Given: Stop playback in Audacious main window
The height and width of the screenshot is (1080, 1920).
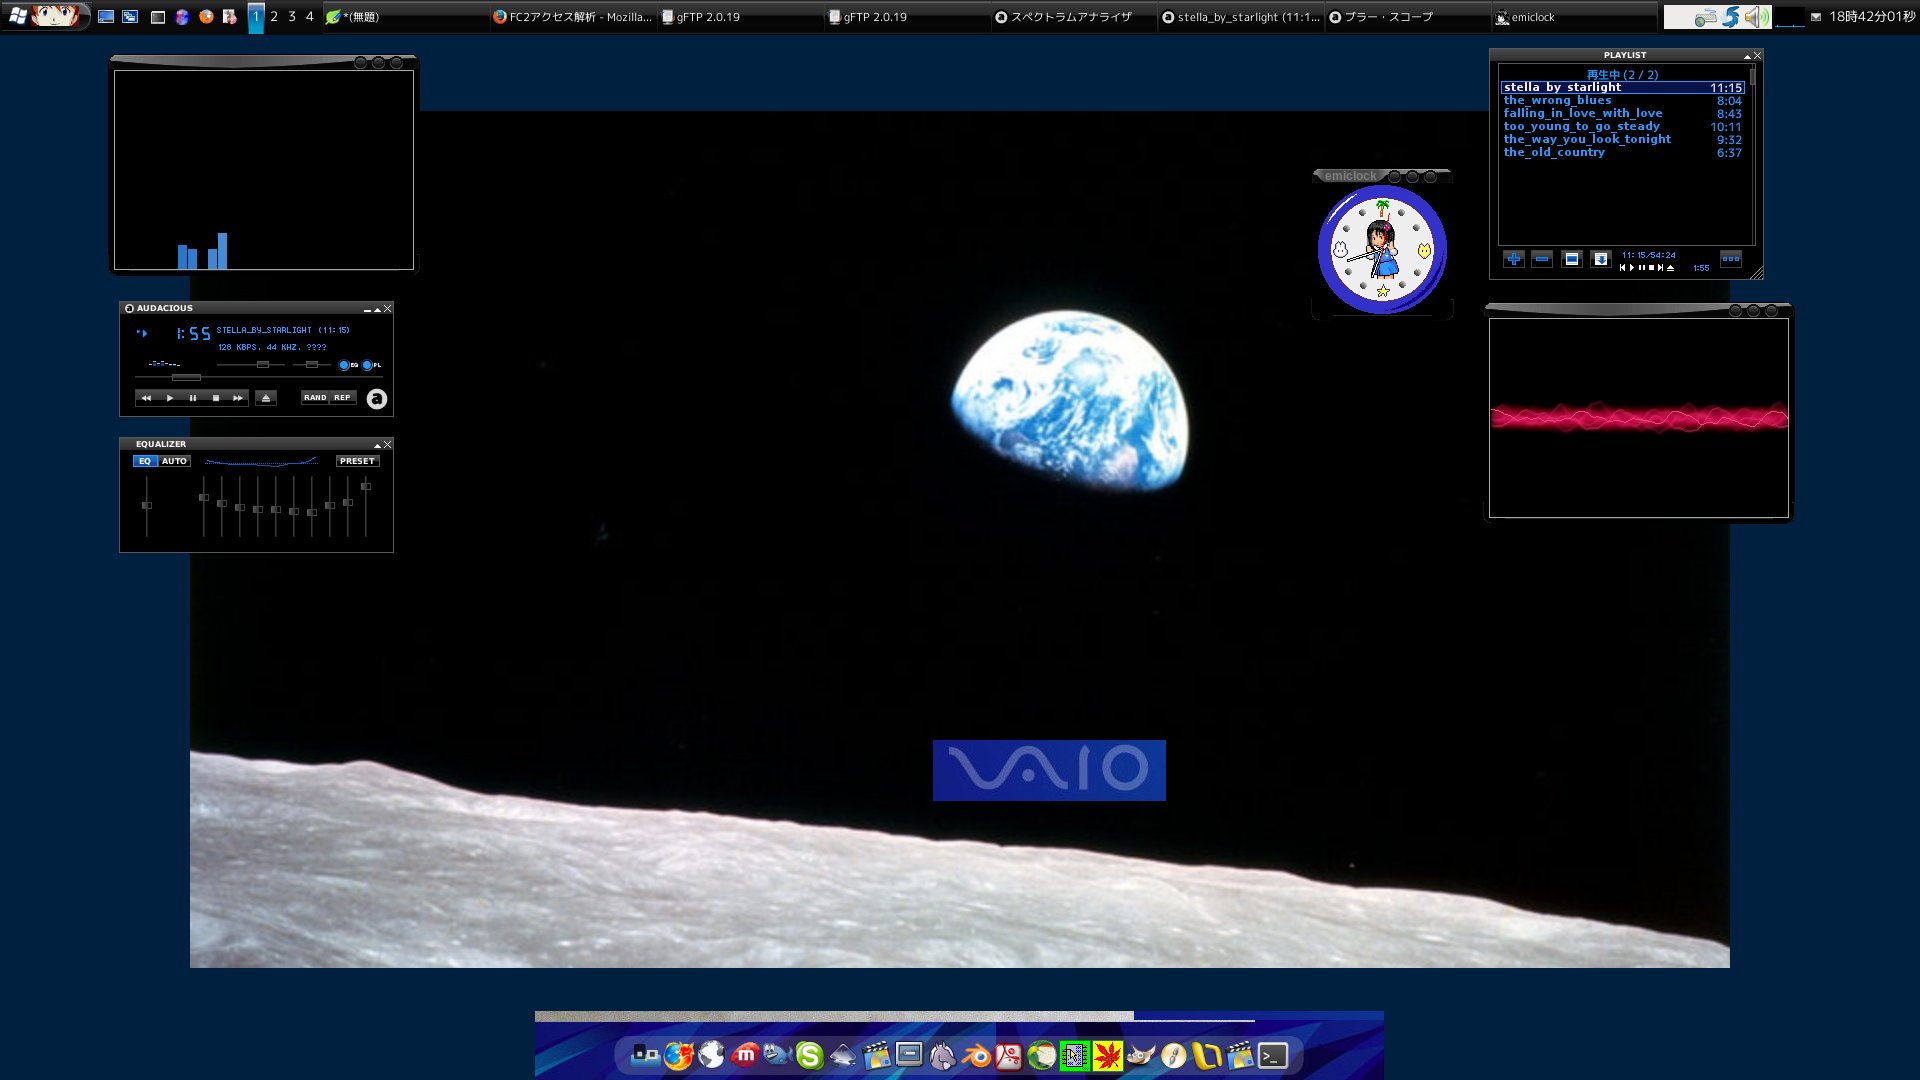Looking at the screenshot, I should [x=216, y=398].
